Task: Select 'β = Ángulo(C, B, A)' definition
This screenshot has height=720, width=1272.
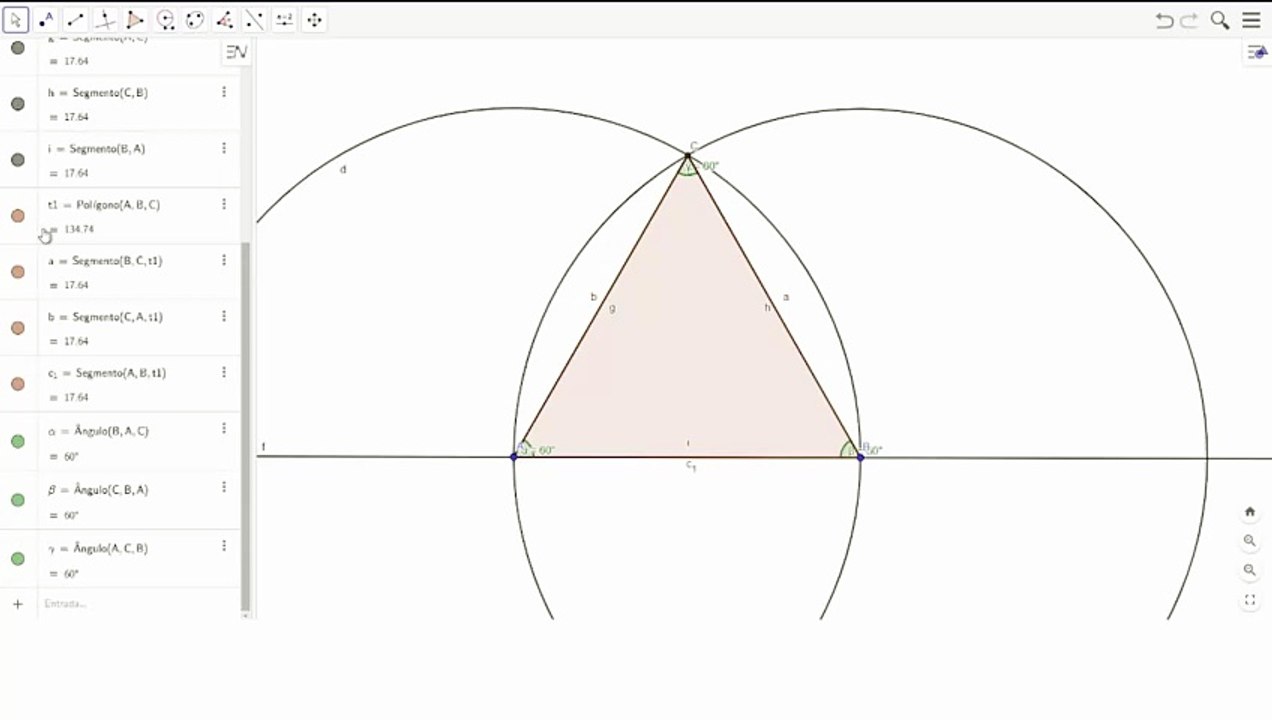Action: (x=98, y=490)
